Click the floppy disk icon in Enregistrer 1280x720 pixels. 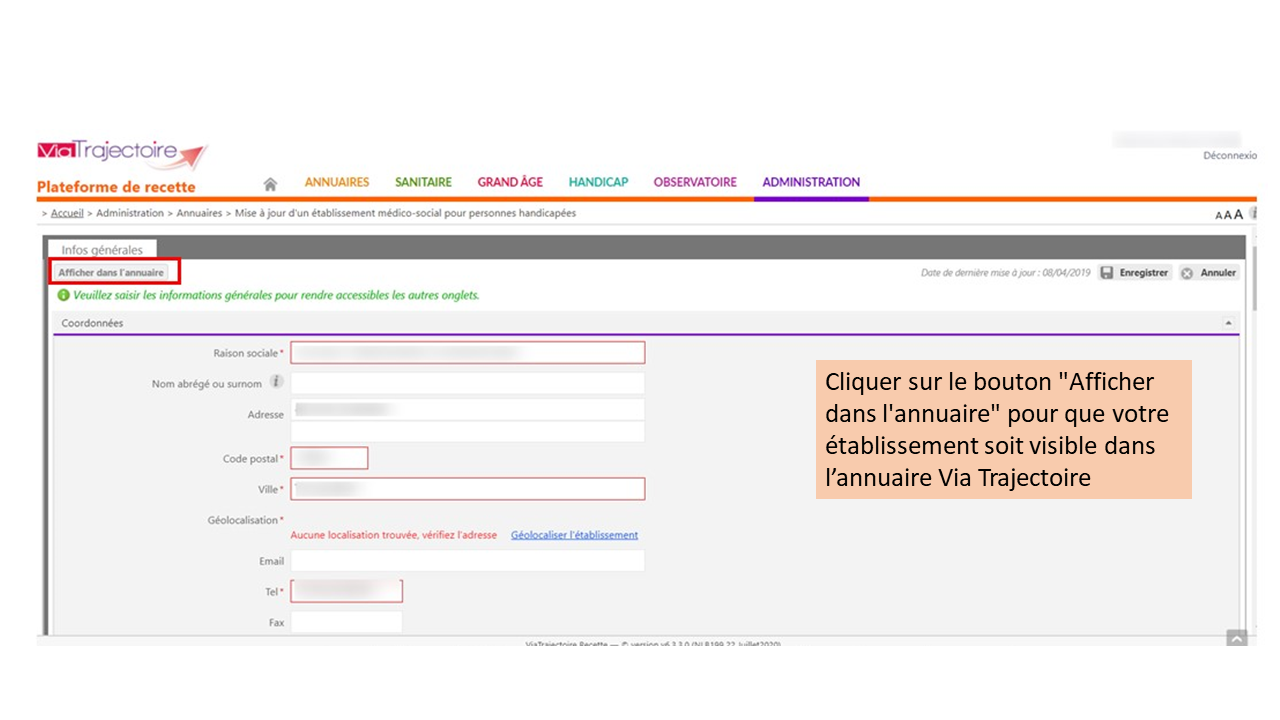coord(1107,273)
